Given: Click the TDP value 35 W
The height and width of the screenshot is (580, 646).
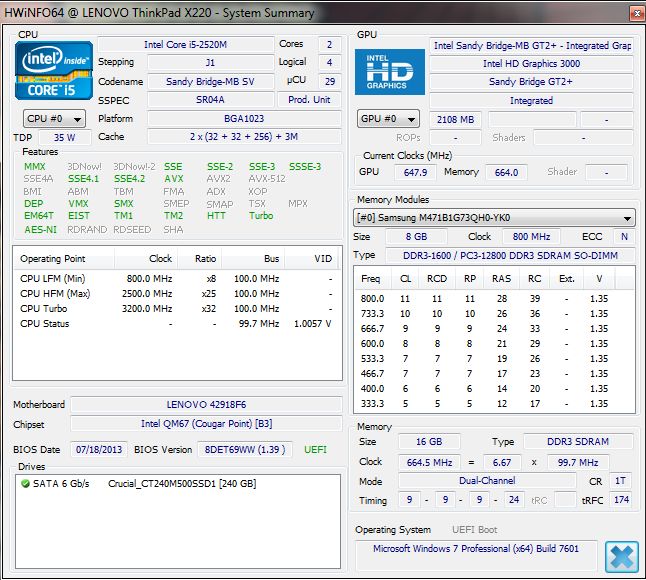Looking at the screenshot, I should [65, 138].
